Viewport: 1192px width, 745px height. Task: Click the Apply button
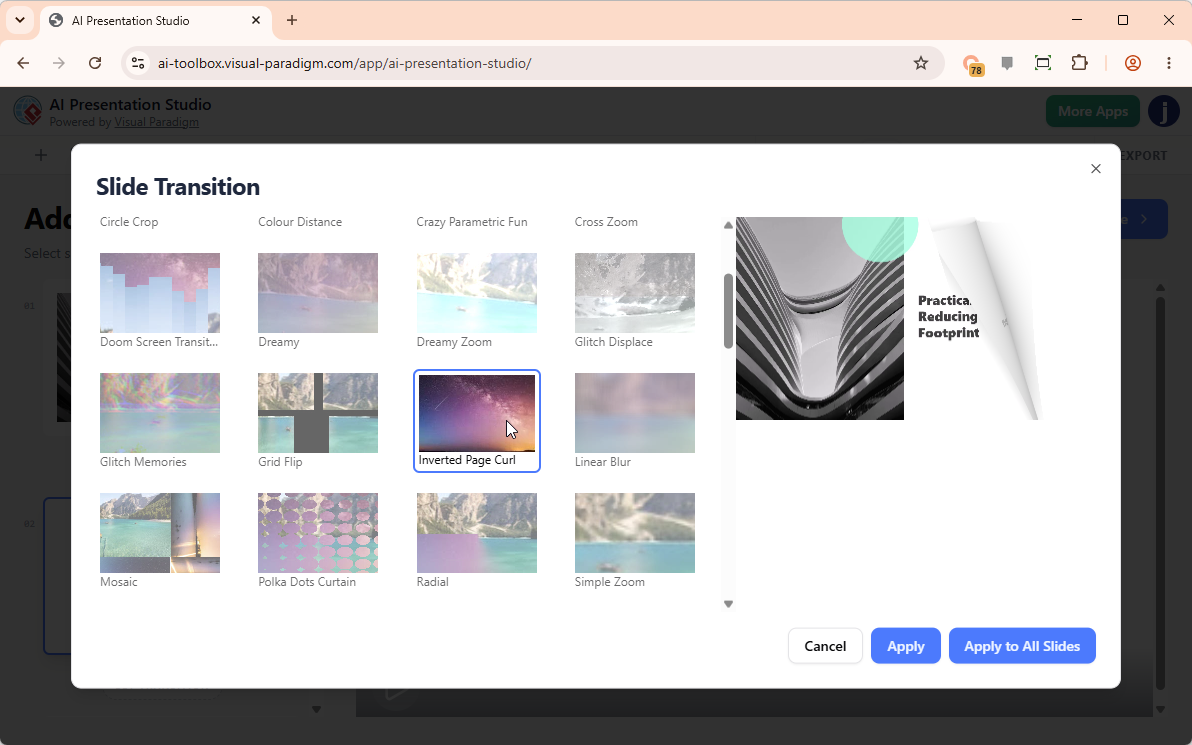point(905,646)
